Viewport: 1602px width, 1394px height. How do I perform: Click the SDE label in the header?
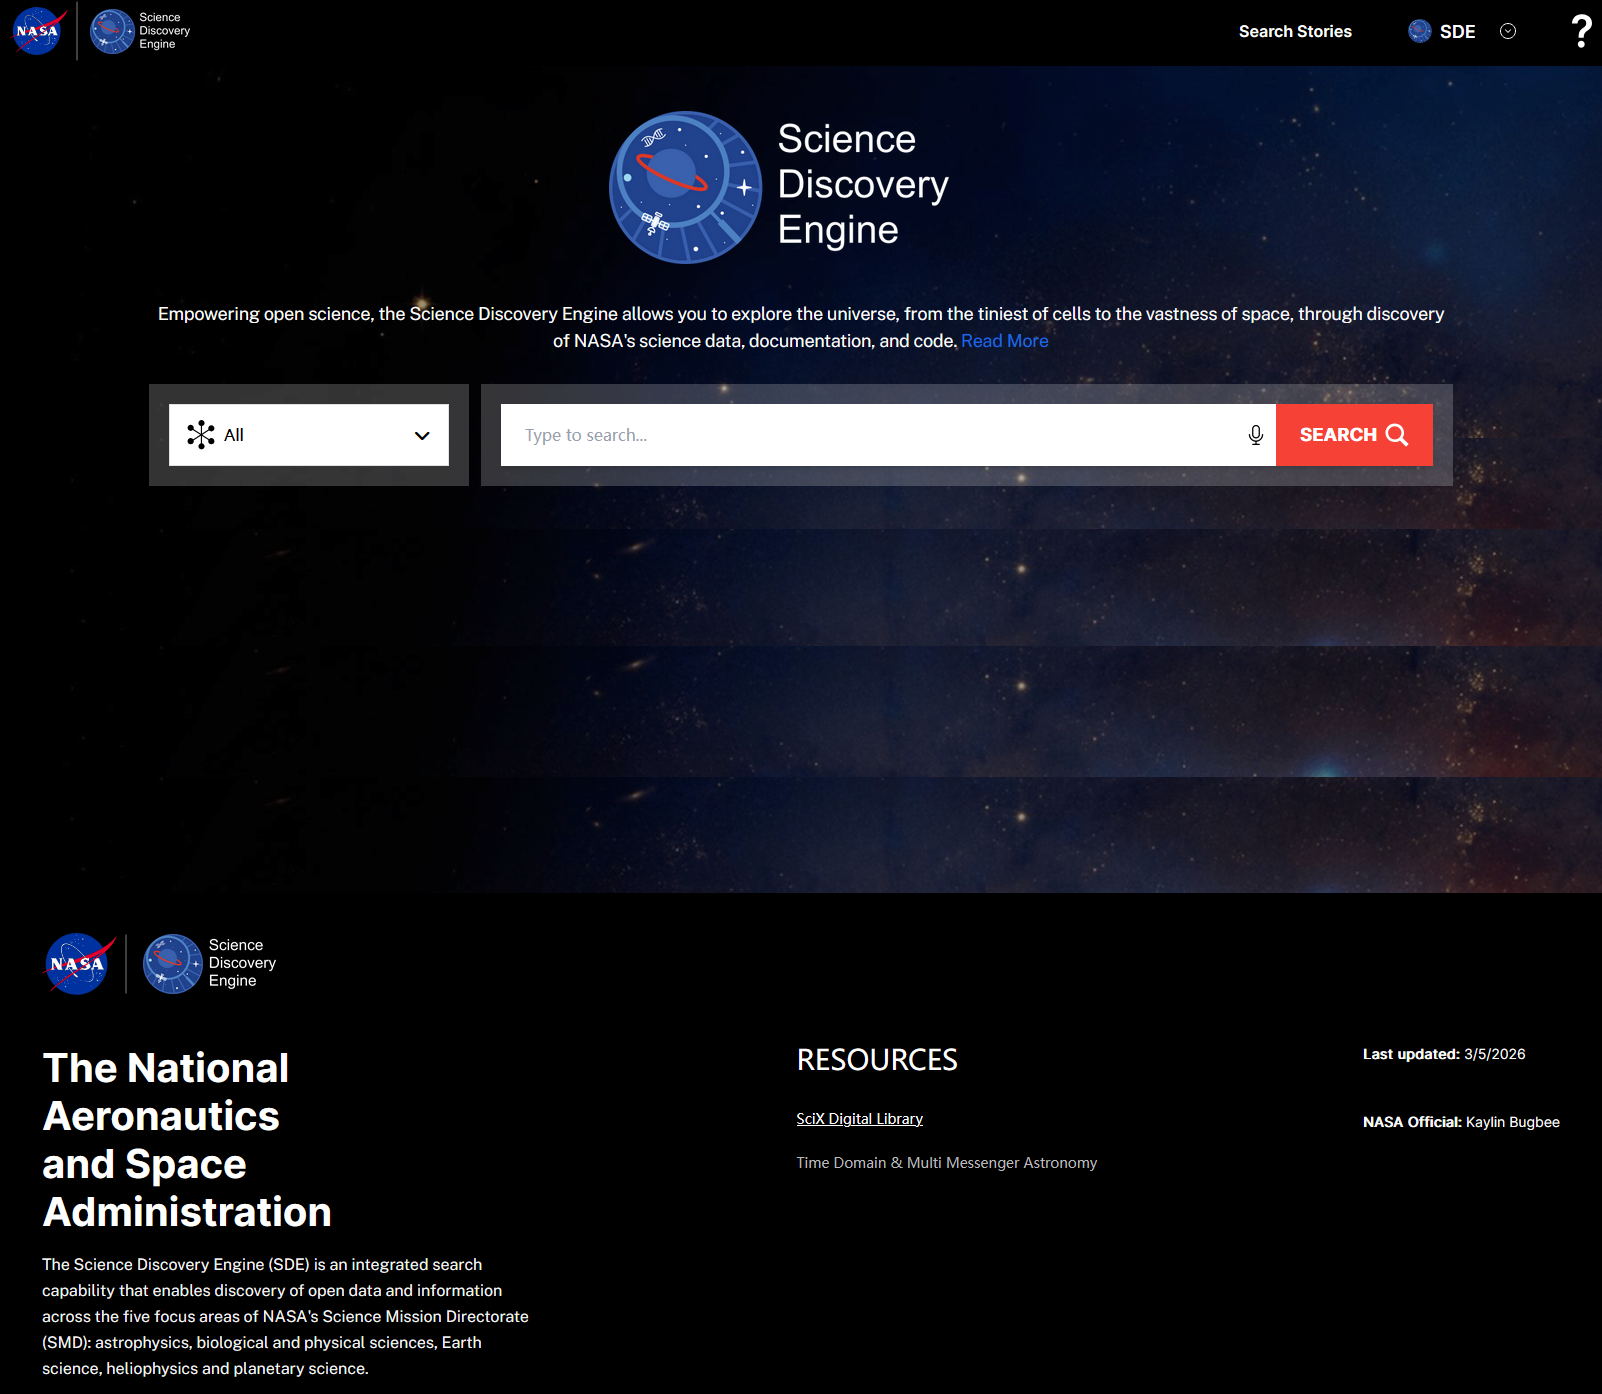click(x=1458, y=31)
